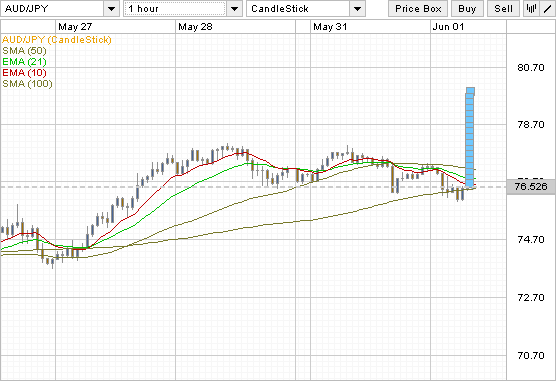
Task: Select the trend line drawing tool
Action: coord(547,9)
